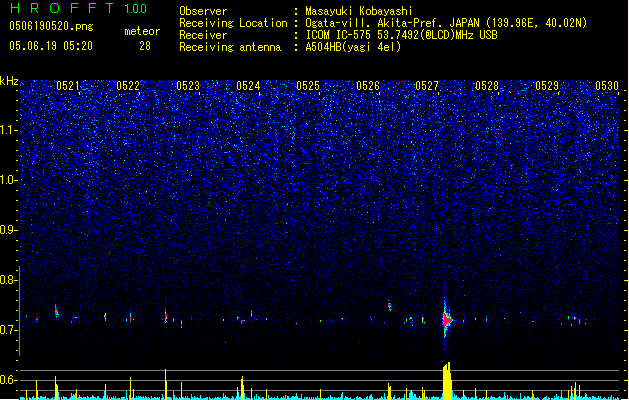The width and height of the screenshot is (629, 400).
Task: Click the 0.6 frequency axis label
Action: [x=9, y=380]
